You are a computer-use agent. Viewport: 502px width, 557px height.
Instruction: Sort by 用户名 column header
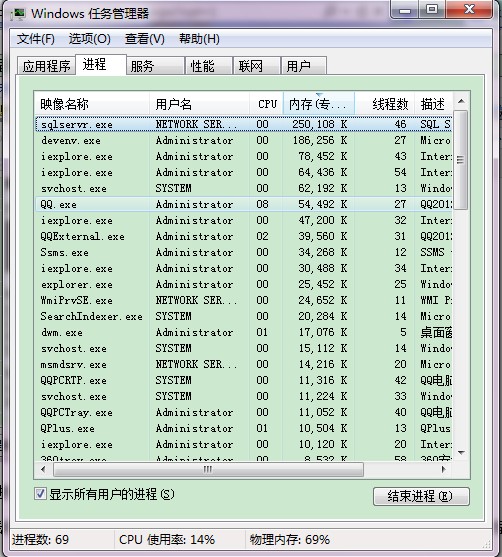coord(199,104)
